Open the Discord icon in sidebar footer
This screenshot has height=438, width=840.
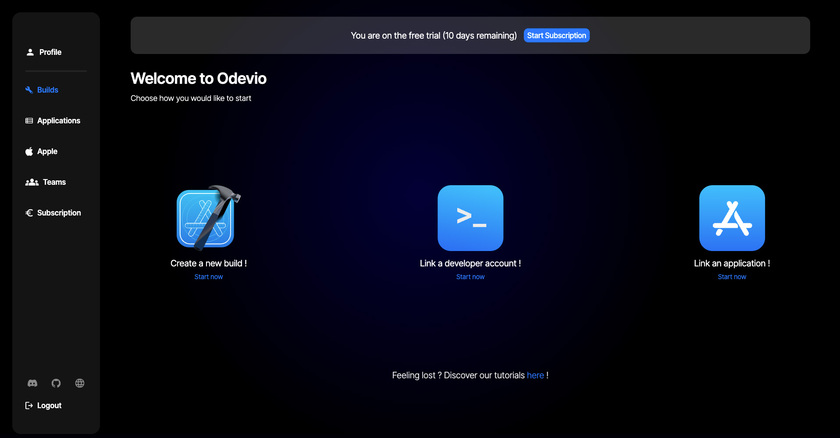pos(32,383)
